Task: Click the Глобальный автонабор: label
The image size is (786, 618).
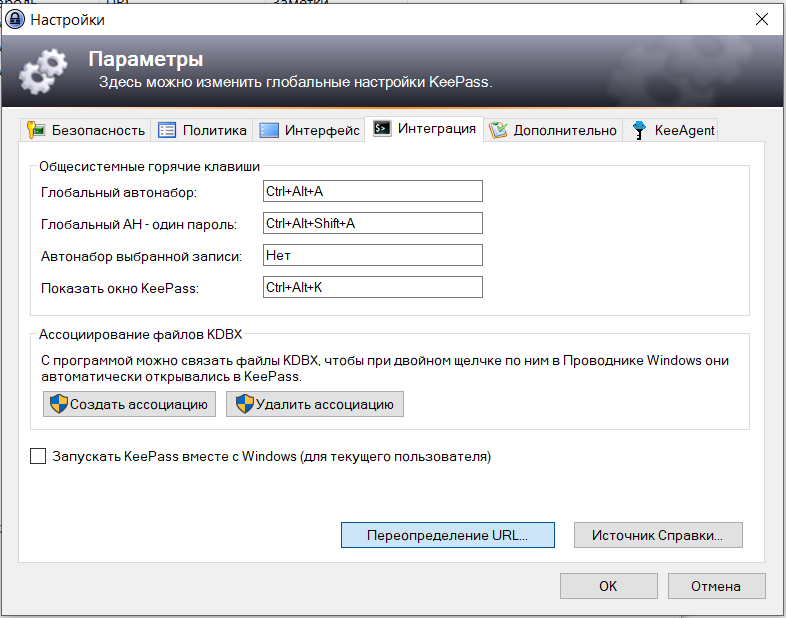Action: click(119, 192)
